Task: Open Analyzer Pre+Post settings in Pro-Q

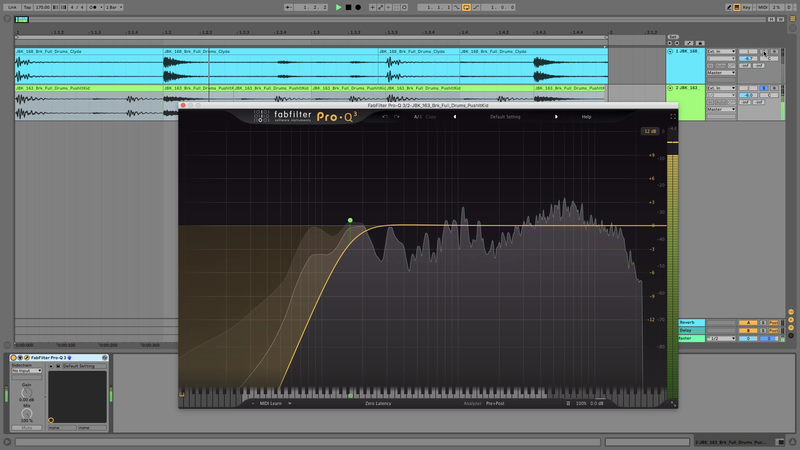Action: pos(495,404)
